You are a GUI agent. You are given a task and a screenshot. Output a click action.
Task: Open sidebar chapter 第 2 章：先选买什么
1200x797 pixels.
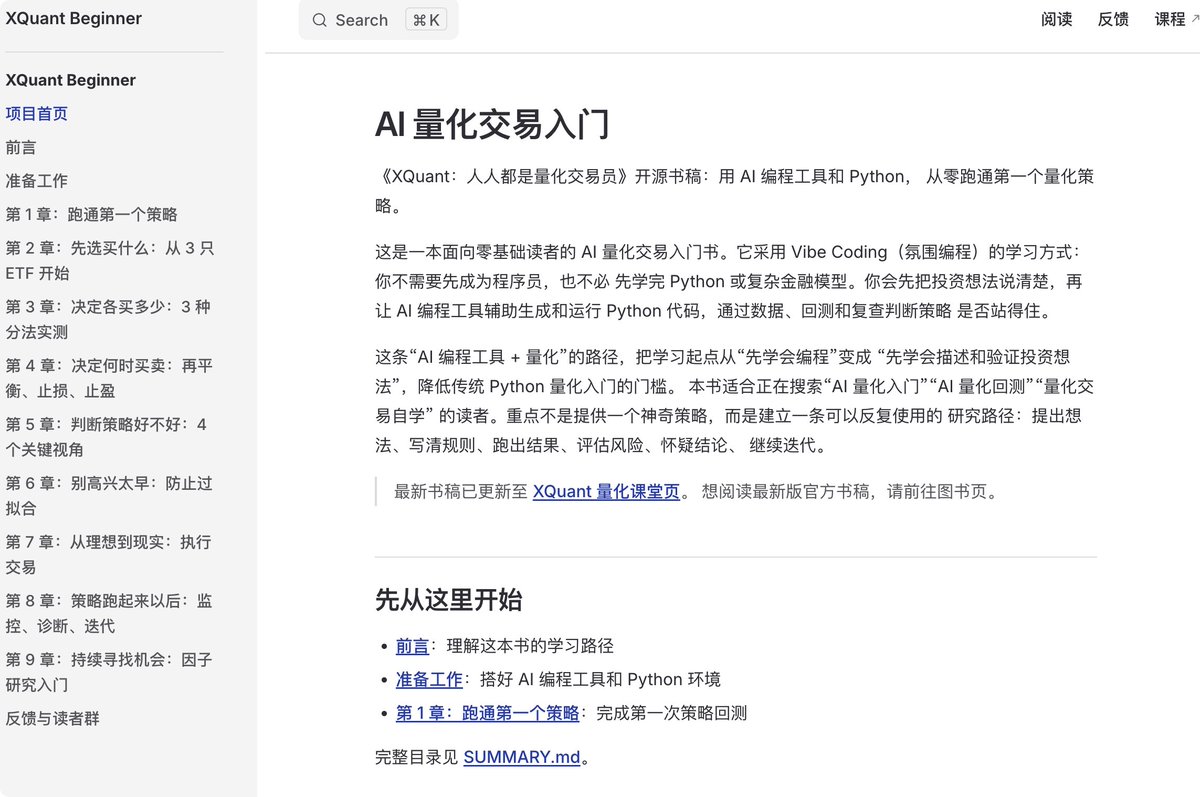tap(110, 260)
